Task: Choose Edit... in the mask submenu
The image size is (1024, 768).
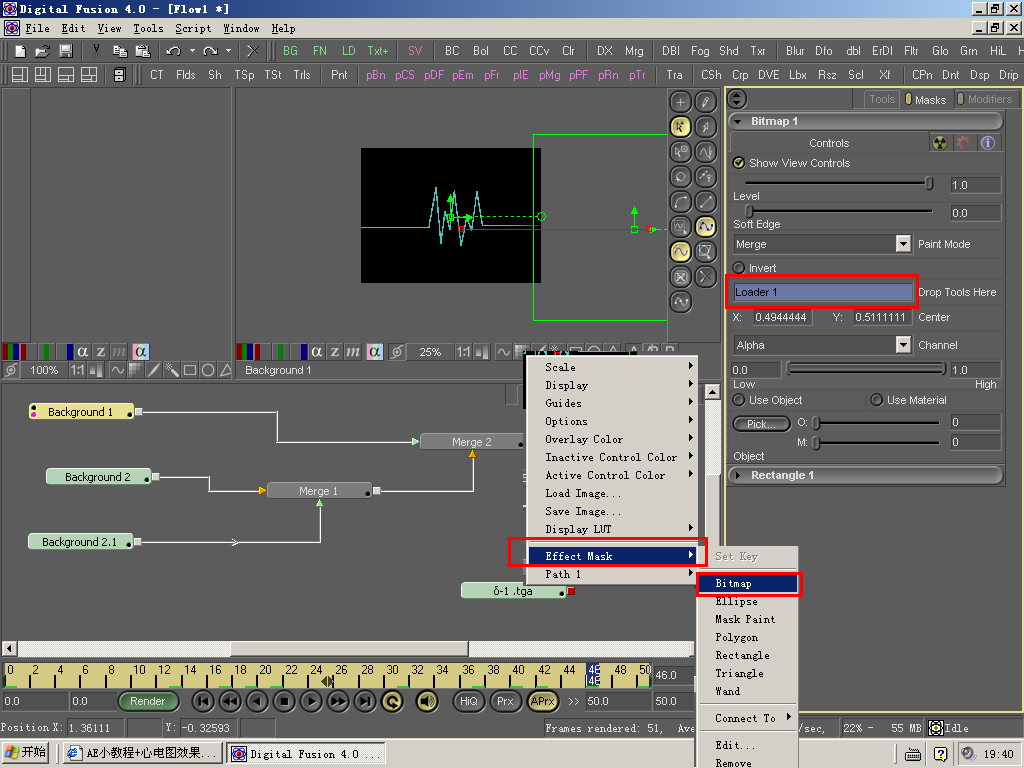Action: coord(748,745)
